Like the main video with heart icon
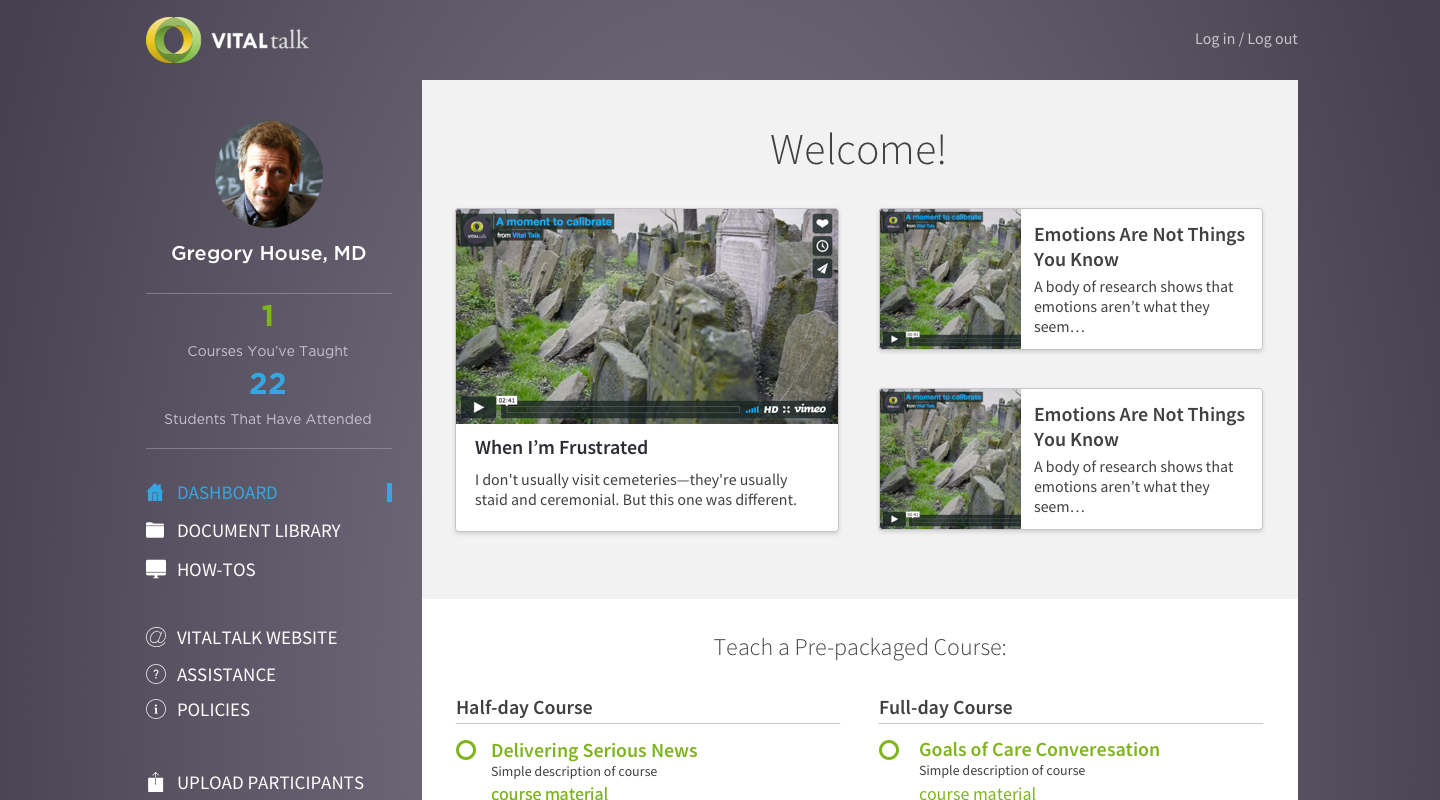Screen dimensions: 1440x800 (x=822, y=224)
